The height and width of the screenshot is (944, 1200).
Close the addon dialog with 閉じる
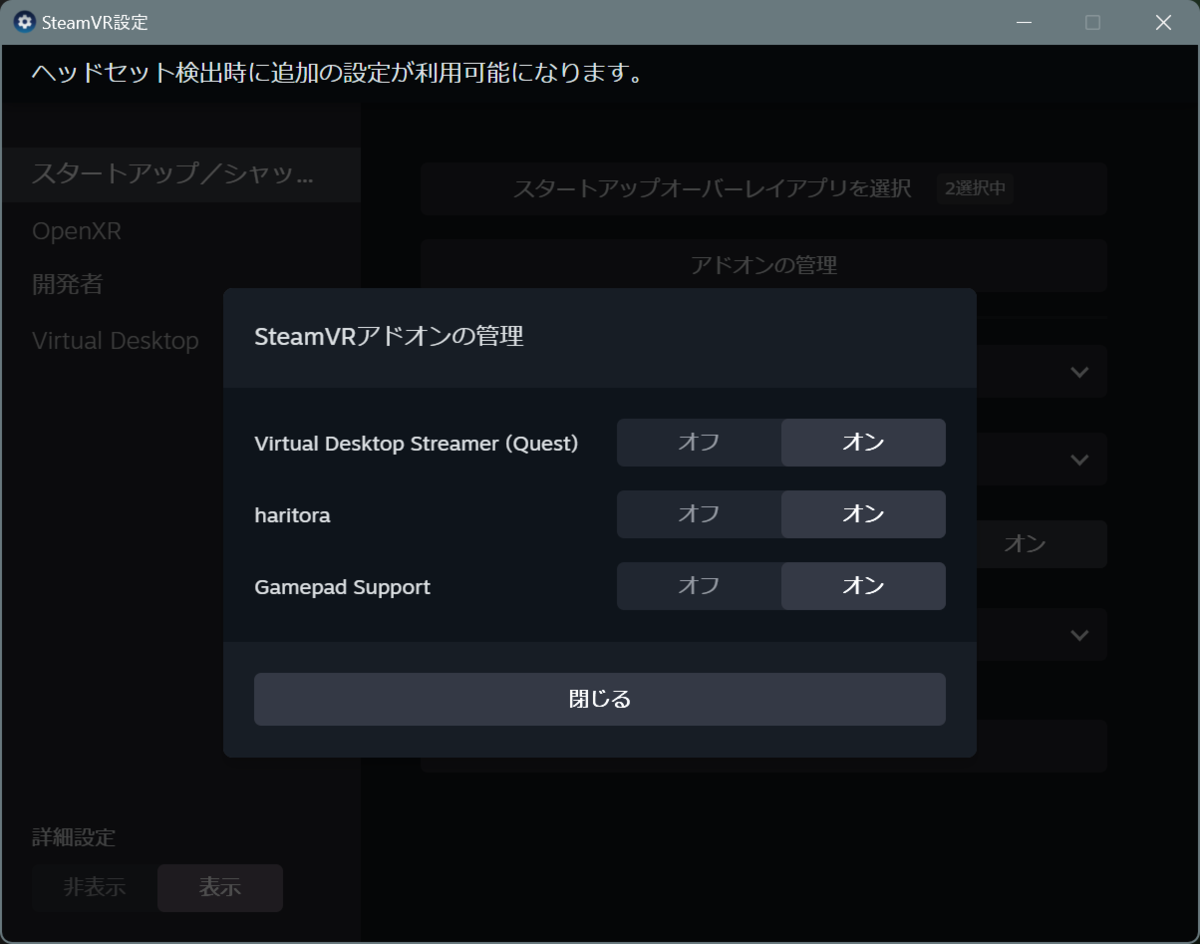pos(600,699)
